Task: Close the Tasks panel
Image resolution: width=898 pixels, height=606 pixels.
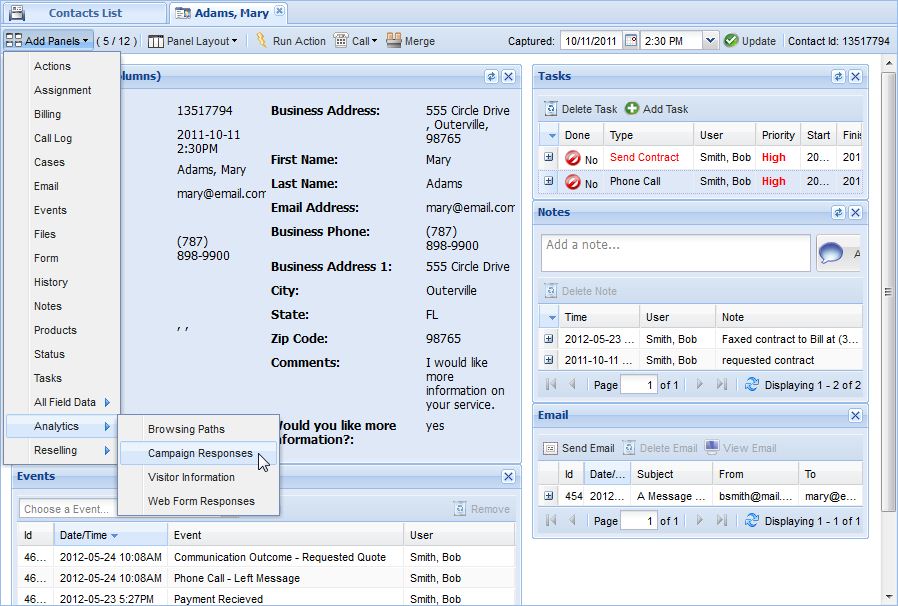Action: coord(855,76)
